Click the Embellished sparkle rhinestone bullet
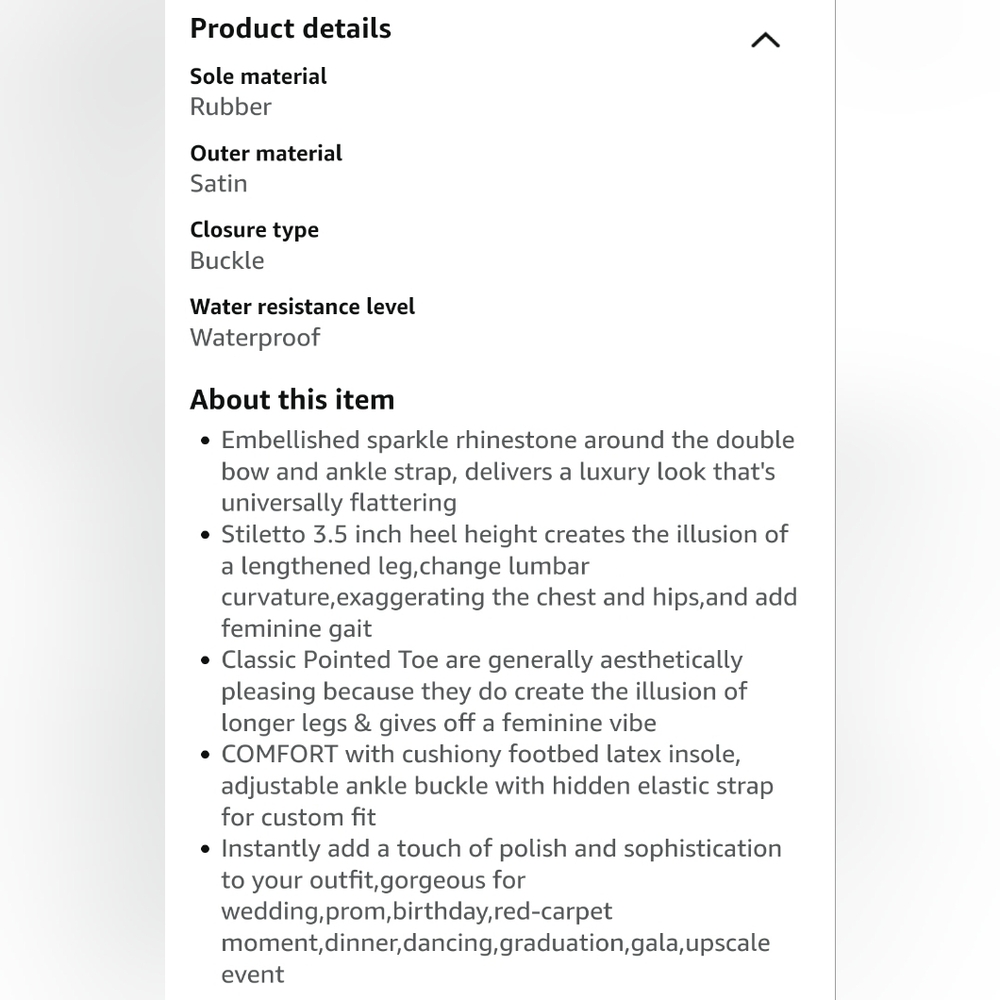Screen dimensions: 1000x1000 [508, 471]
